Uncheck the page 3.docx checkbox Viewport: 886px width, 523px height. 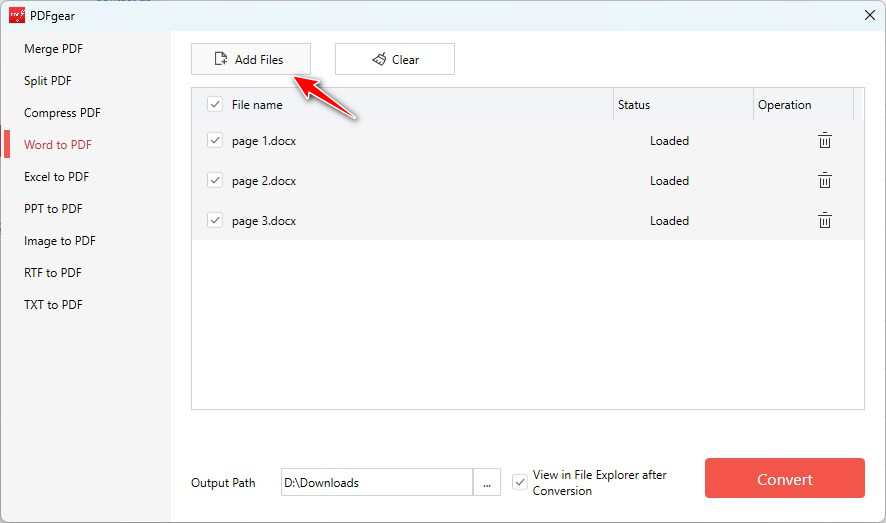(215, 220)
